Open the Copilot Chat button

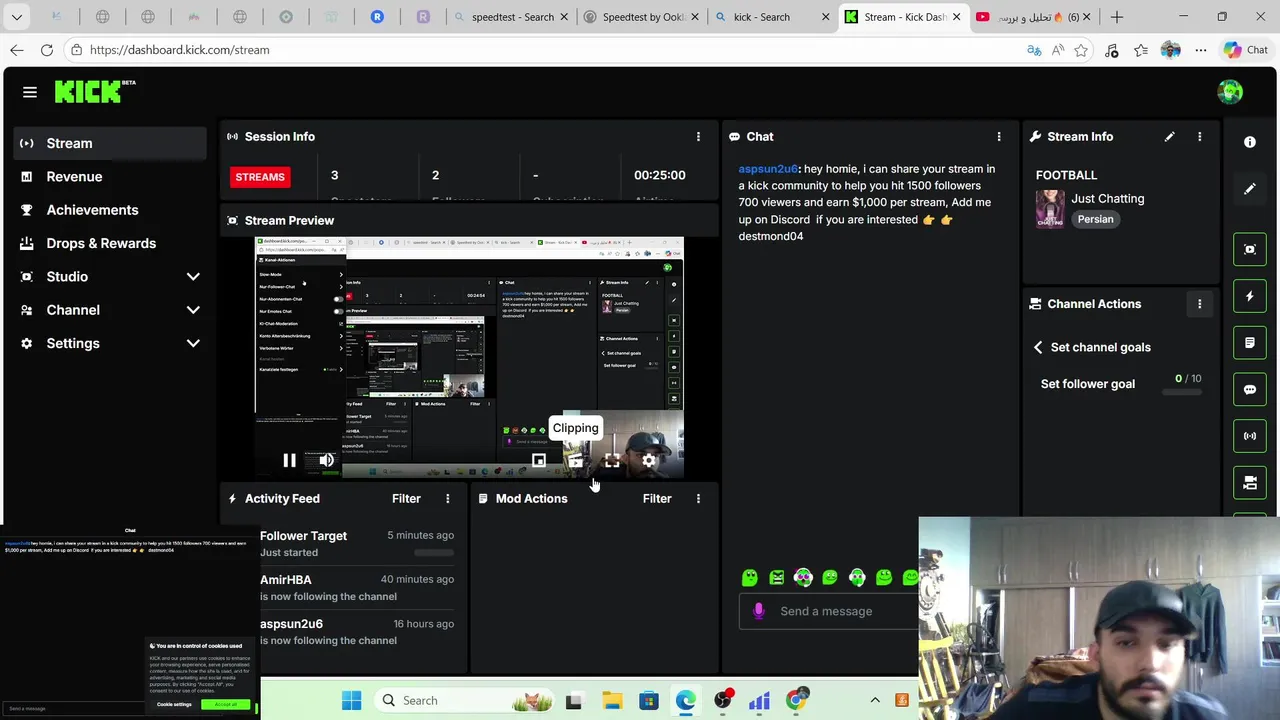[1246, 50]
